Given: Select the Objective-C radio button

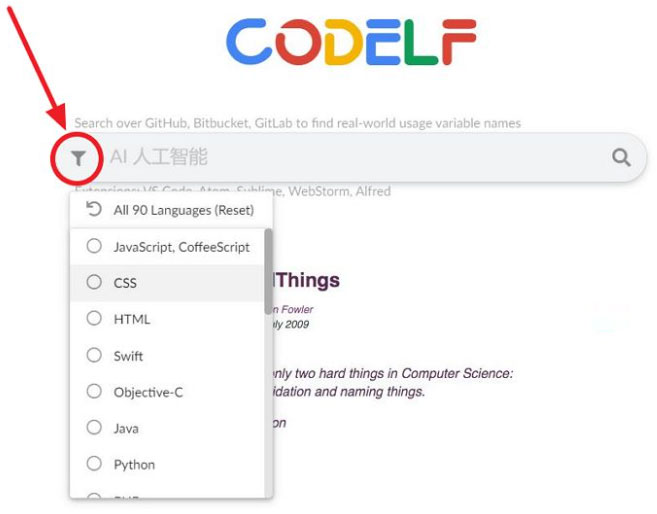Looking at the screenshot, I should (x=94, y=392).
